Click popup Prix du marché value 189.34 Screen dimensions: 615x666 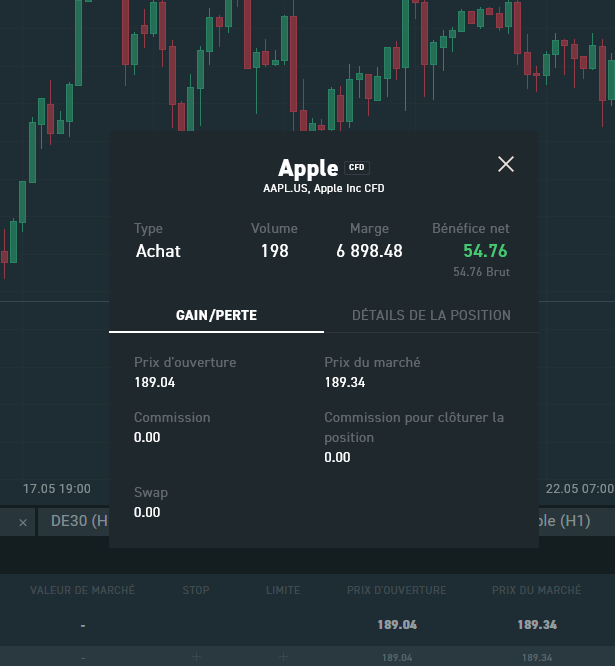point(345,382)
